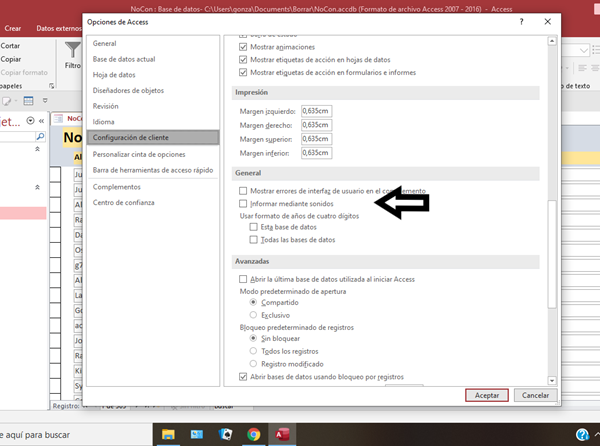Collapse the first navigation group chevron
The width and height of the screenshot is (600, 446).
coord(38,149)
